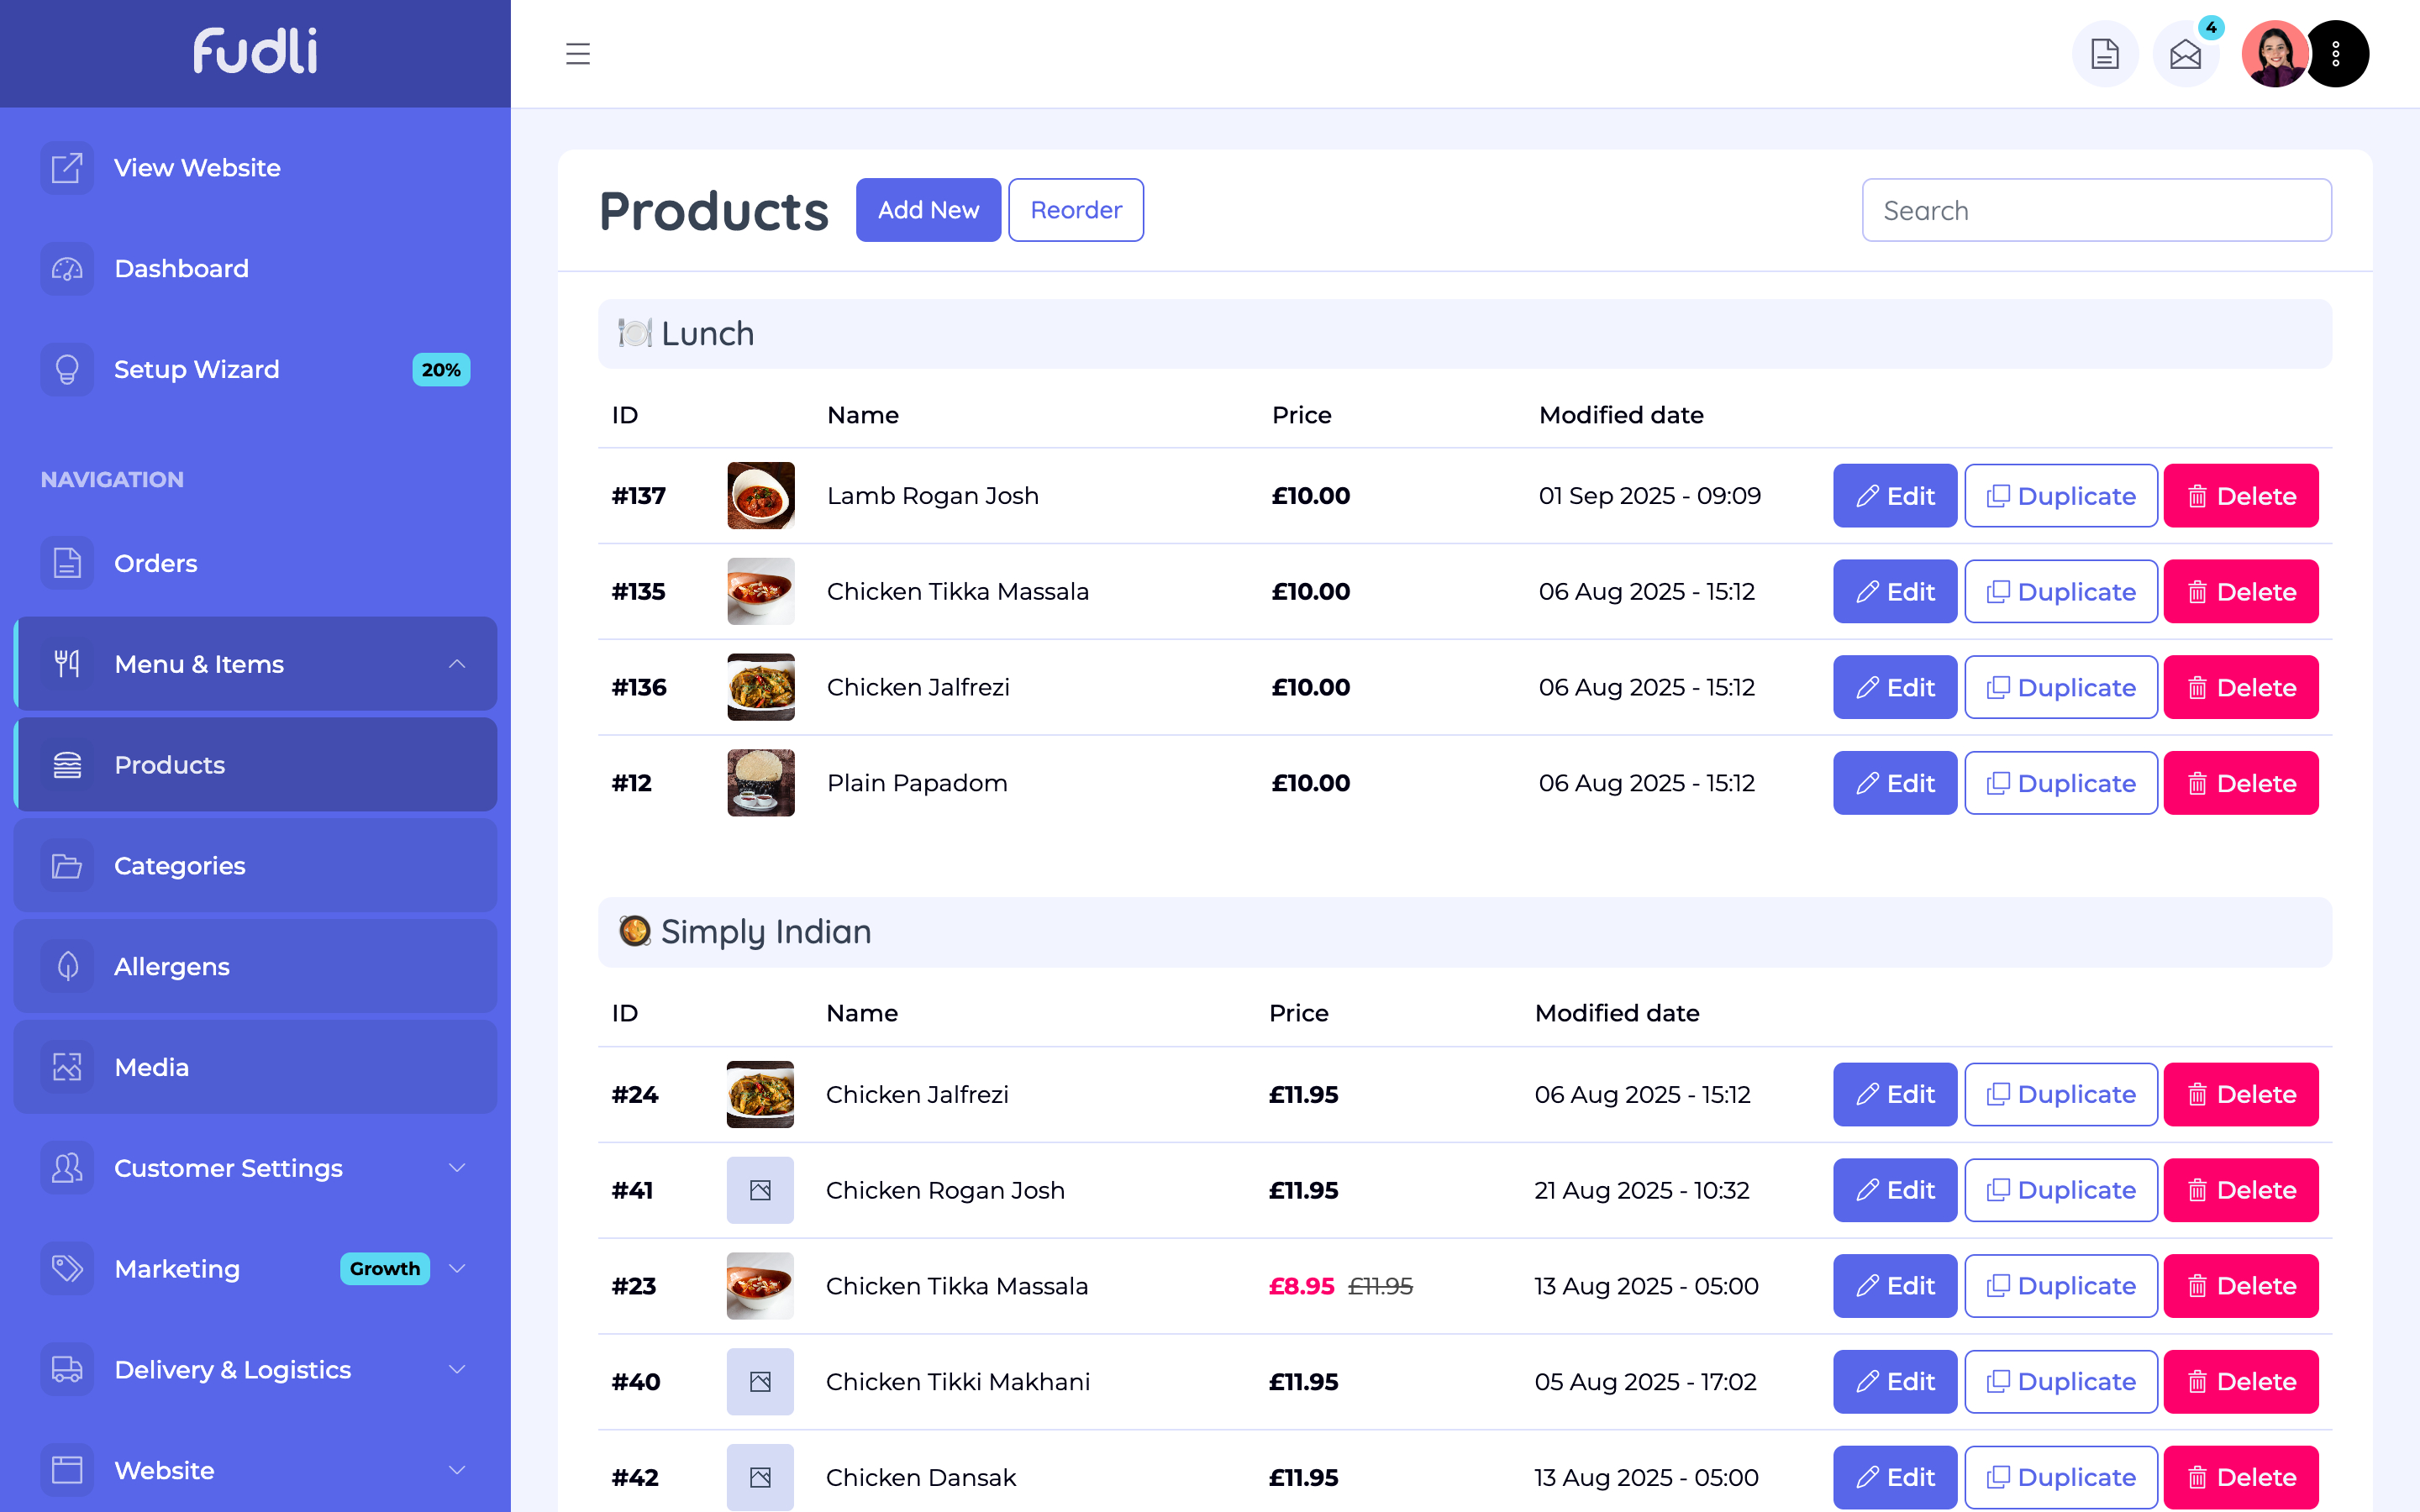This screenshot has width=2420, height=1512.
Task: Click the Add New product button
Action: pos(928,210)
